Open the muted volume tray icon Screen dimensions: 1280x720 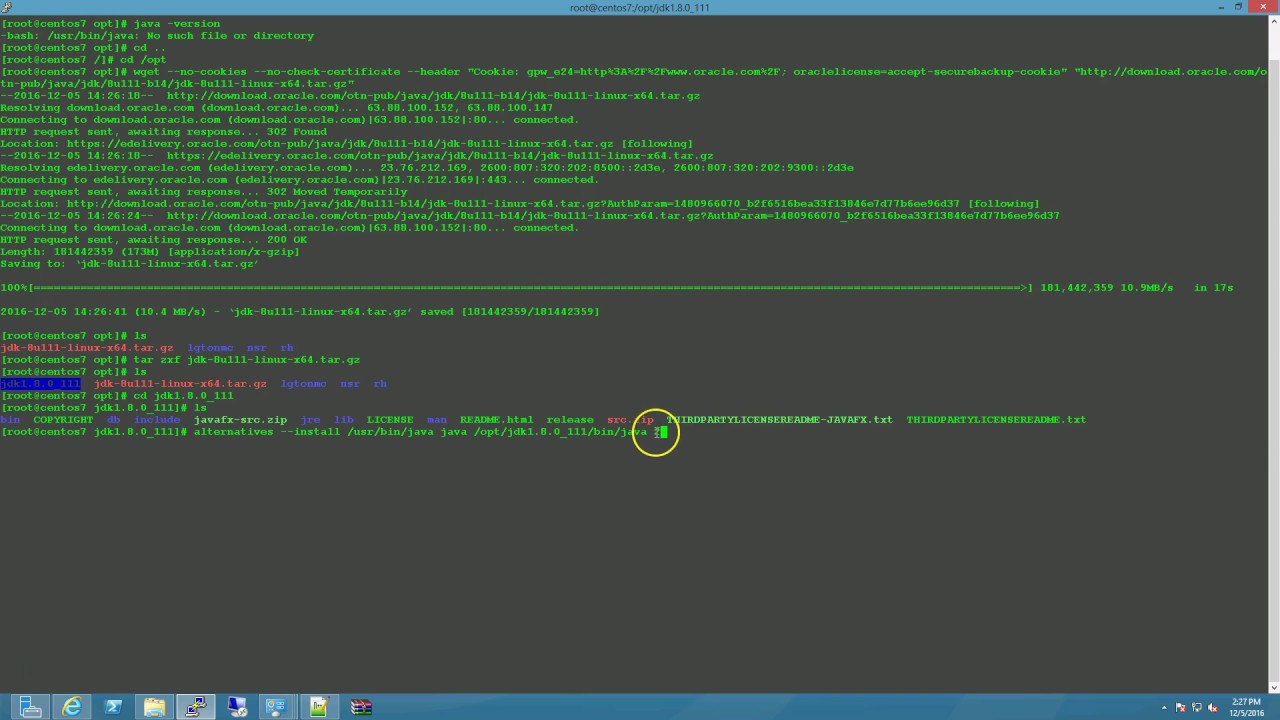(x=1213, y=708)
